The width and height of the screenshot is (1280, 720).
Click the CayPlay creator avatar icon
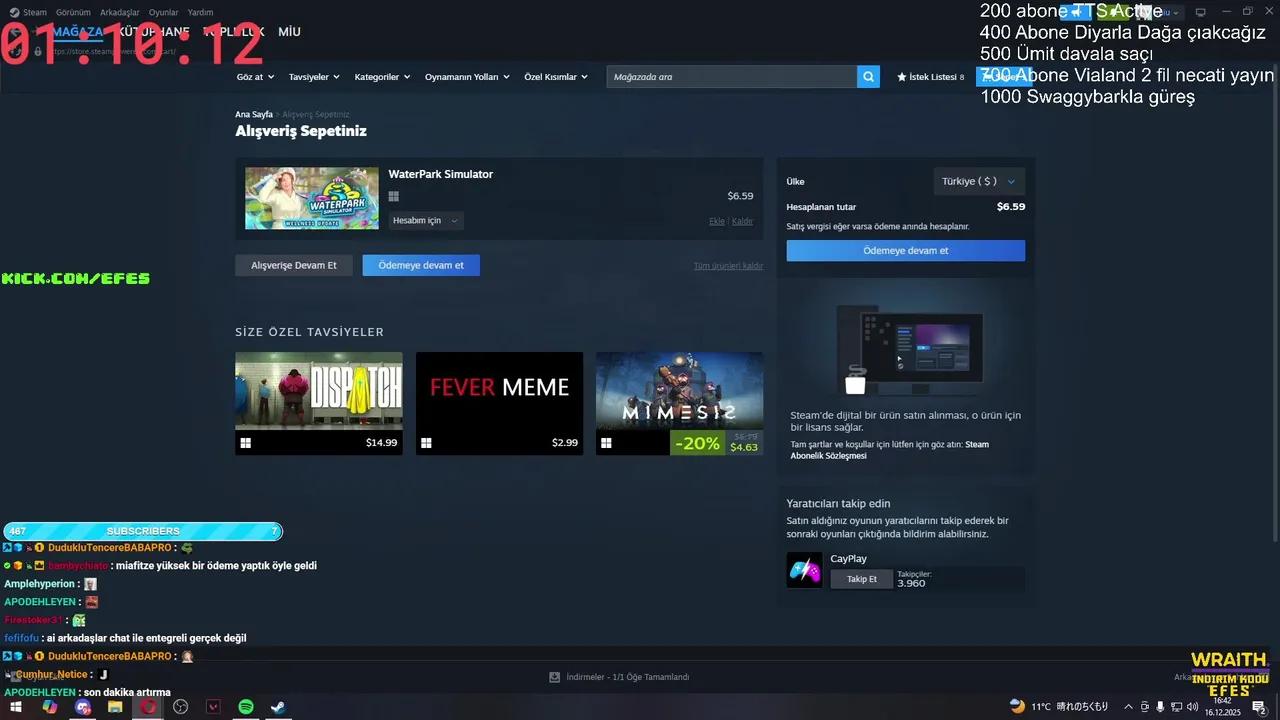coord(804,570)
